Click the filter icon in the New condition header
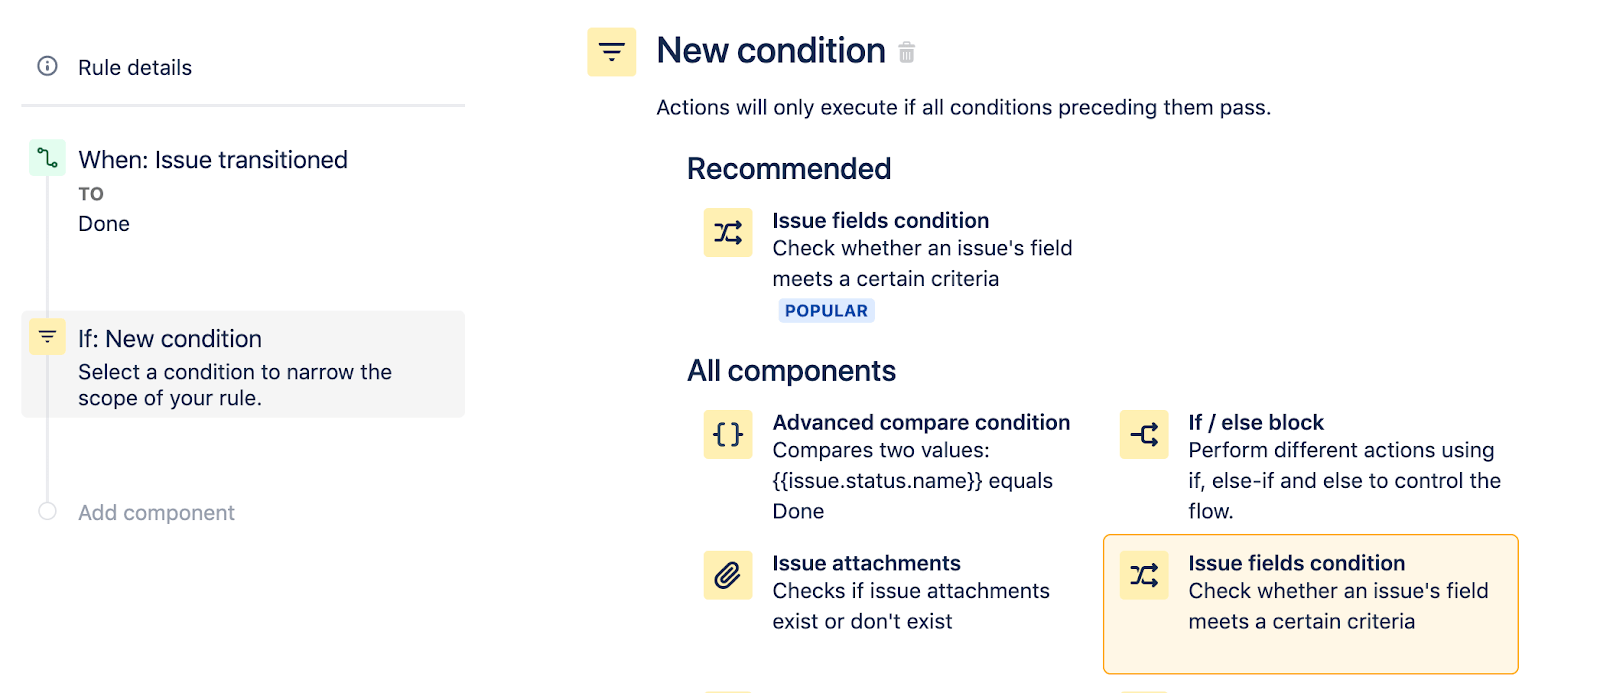The image size is (1600, 693). click(x=612, y=51)
